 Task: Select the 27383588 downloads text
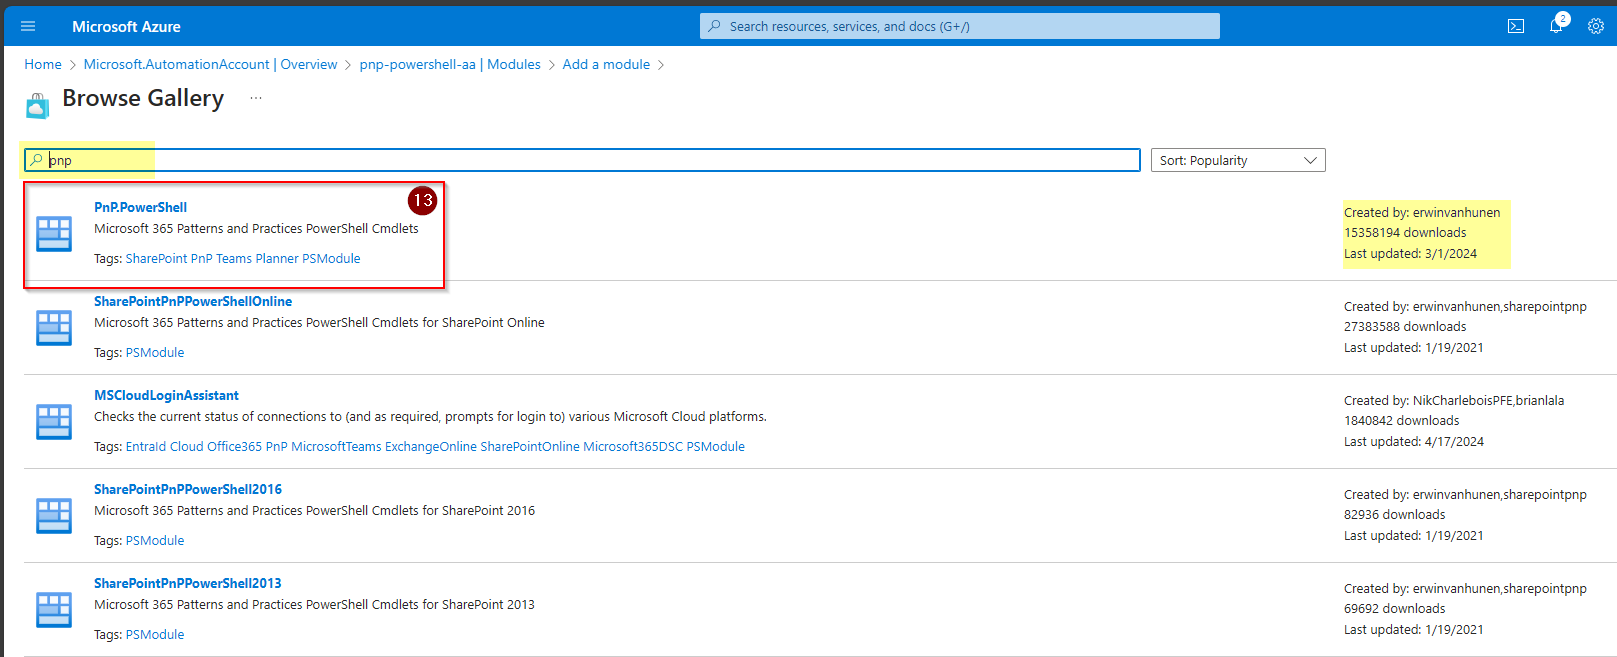(x=1405, y=326)
